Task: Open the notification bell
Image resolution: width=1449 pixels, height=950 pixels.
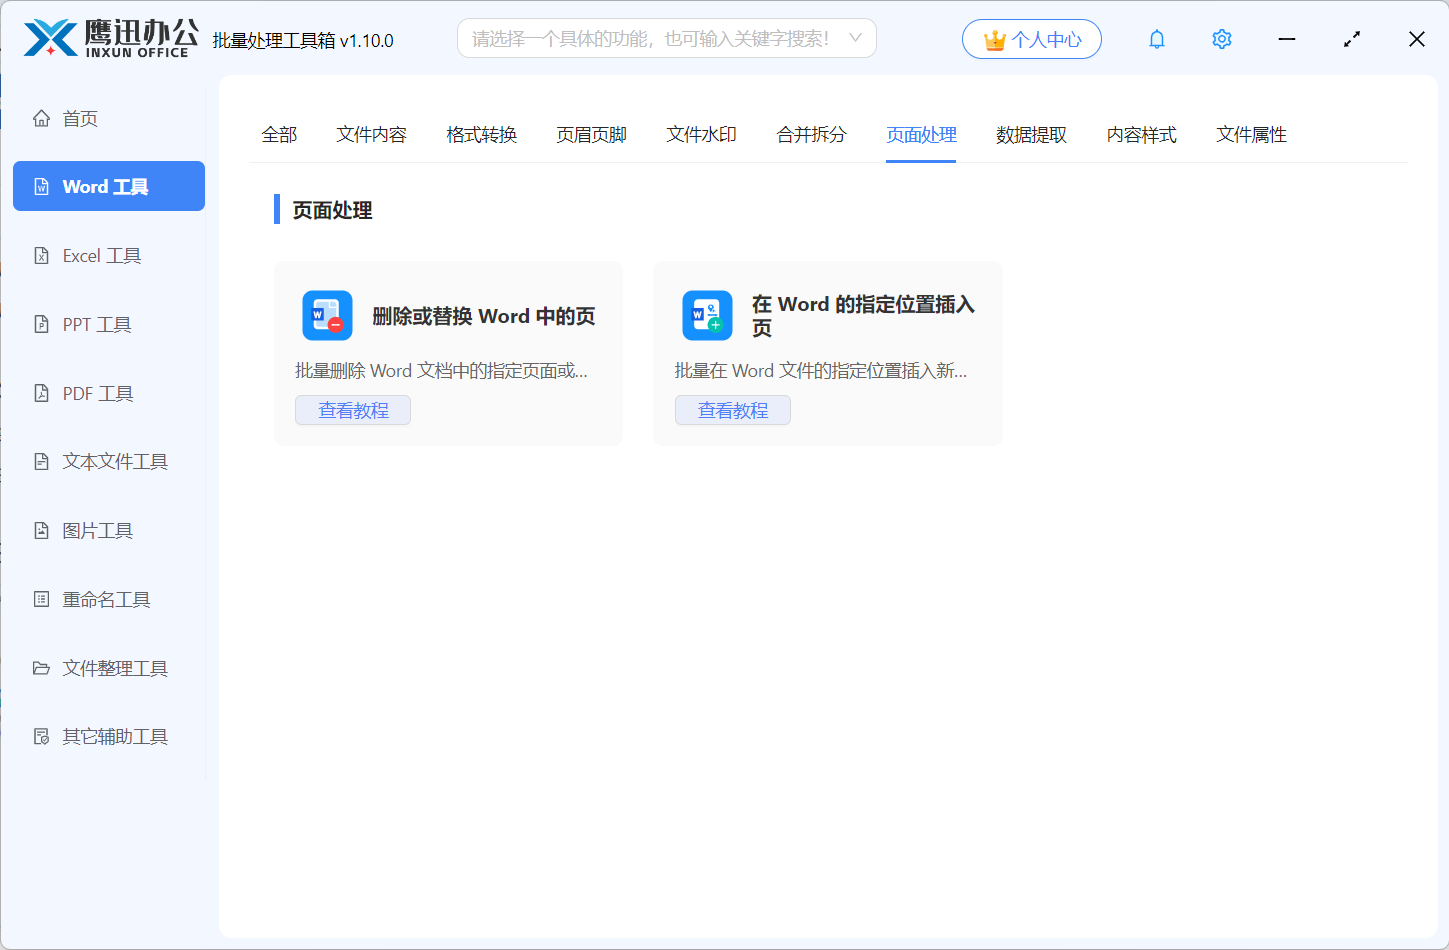Action: point(1156,39)
